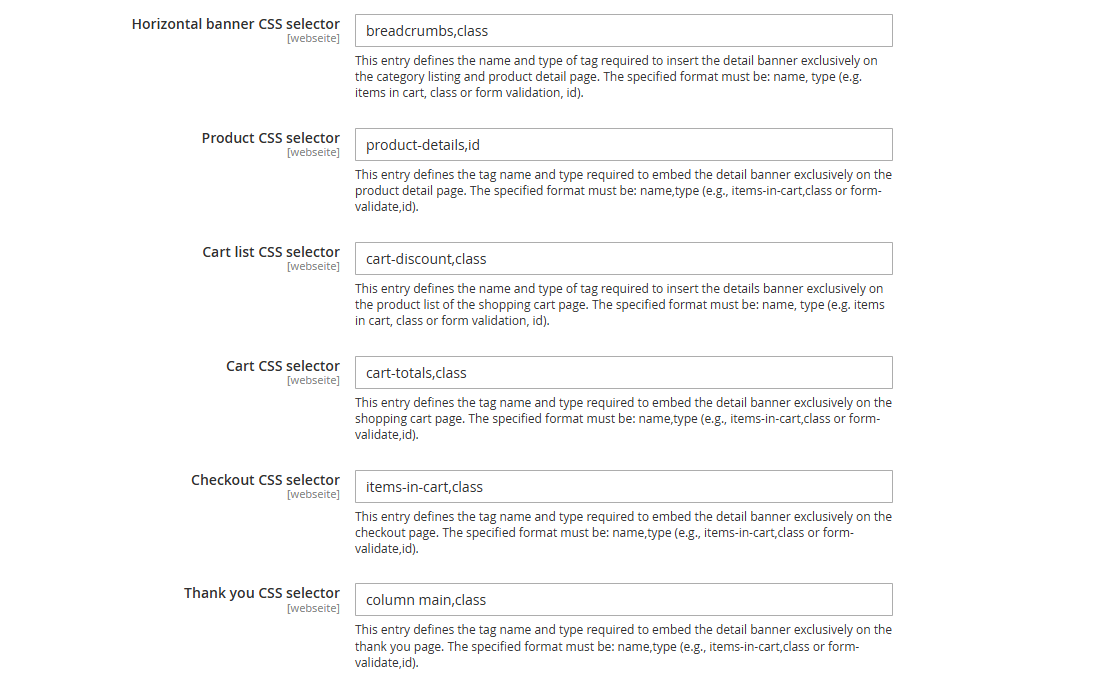Click the description under the product-details,id field
The image size is (1107, 699).
pos(623,191)
